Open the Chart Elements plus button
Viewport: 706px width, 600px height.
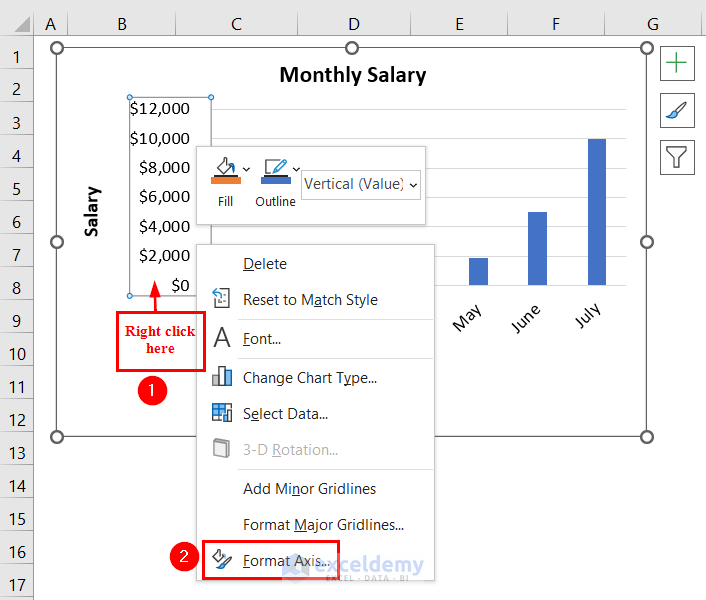click(677, 63)
